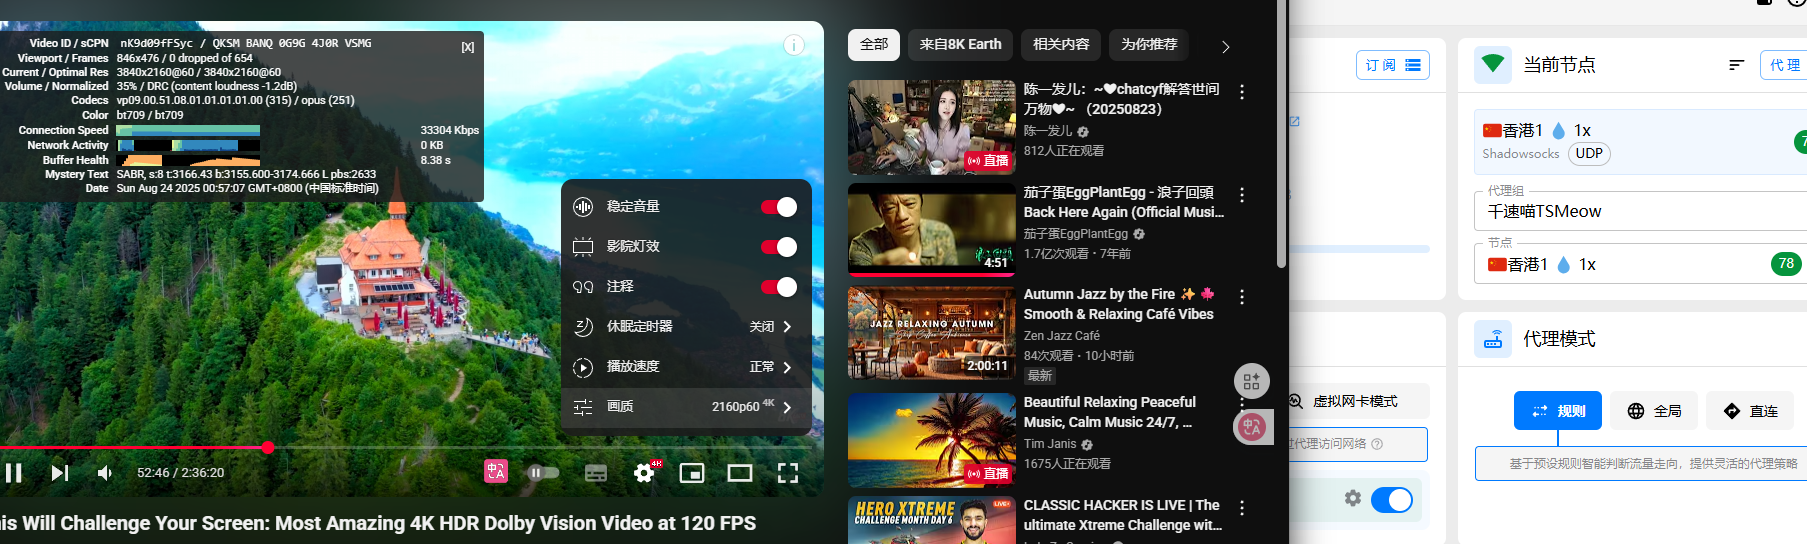Open the Jazz Relaxing Autumn 2:00:11 thumbnail
Image resolution: width=1807 pixels, height=544 pixels.
(x=932, y=333)
